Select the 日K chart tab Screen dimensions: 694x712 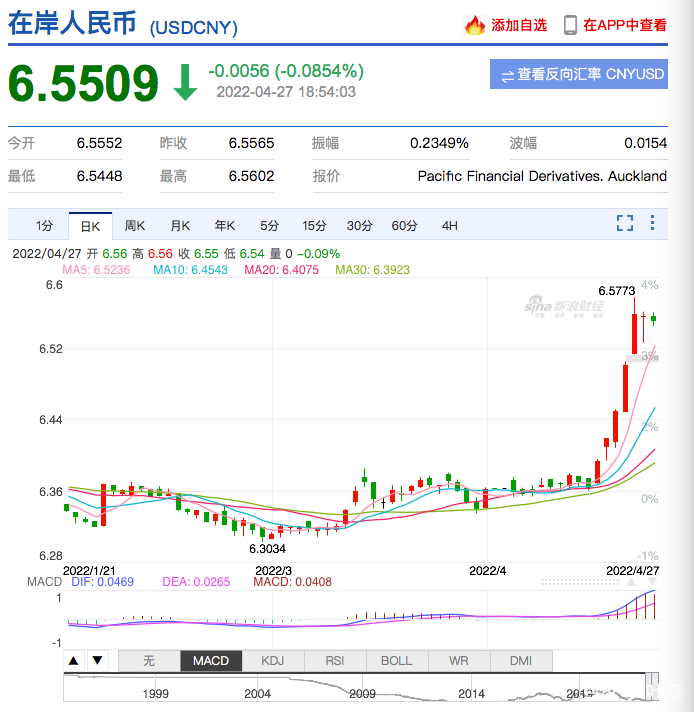coord(90,226)
